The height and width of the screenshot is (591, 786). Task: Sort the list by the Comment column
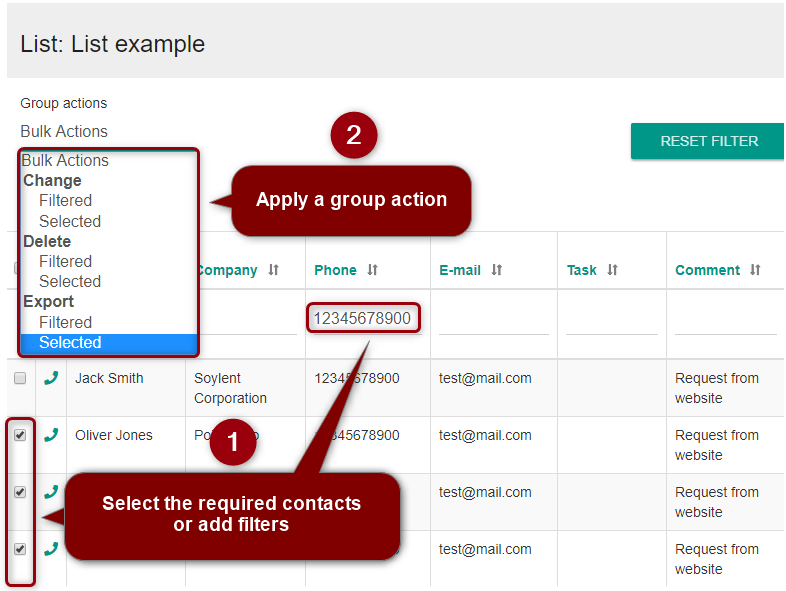coord(756,270)
